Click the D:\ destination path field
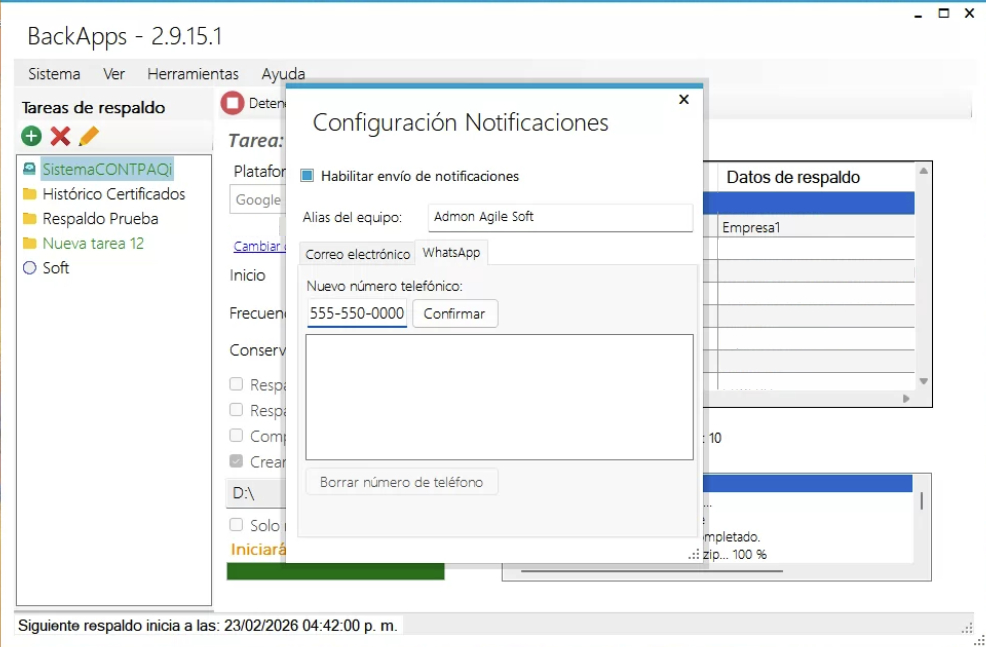986x647 pixels. [257, 494]
